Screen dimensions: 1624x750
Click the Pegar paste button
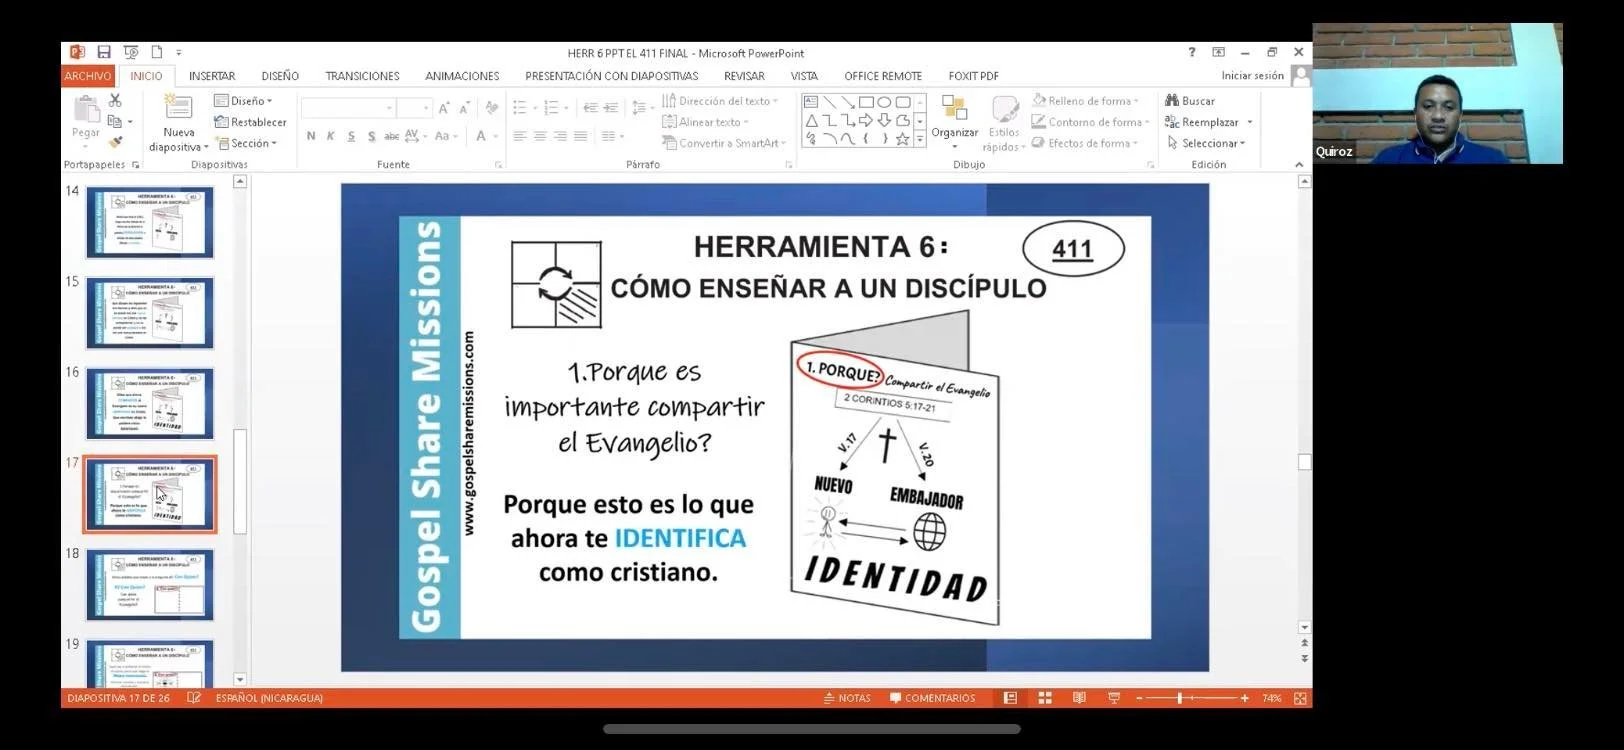86,117
